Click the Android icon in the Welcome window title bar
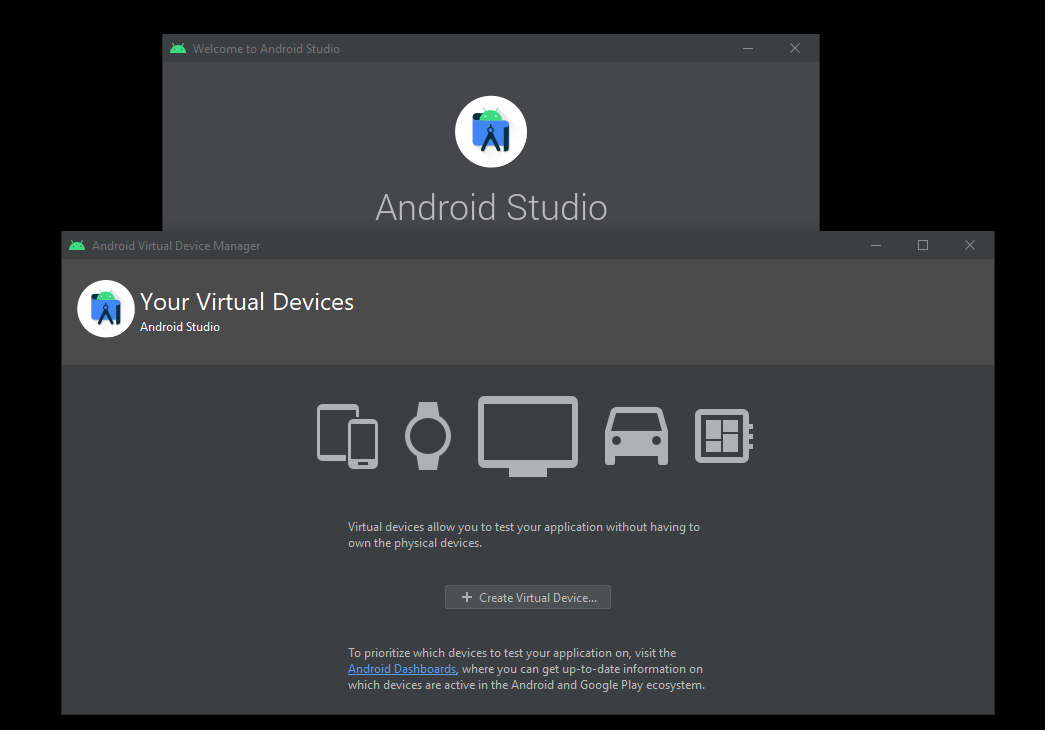1045x730 pixels. 177,48
